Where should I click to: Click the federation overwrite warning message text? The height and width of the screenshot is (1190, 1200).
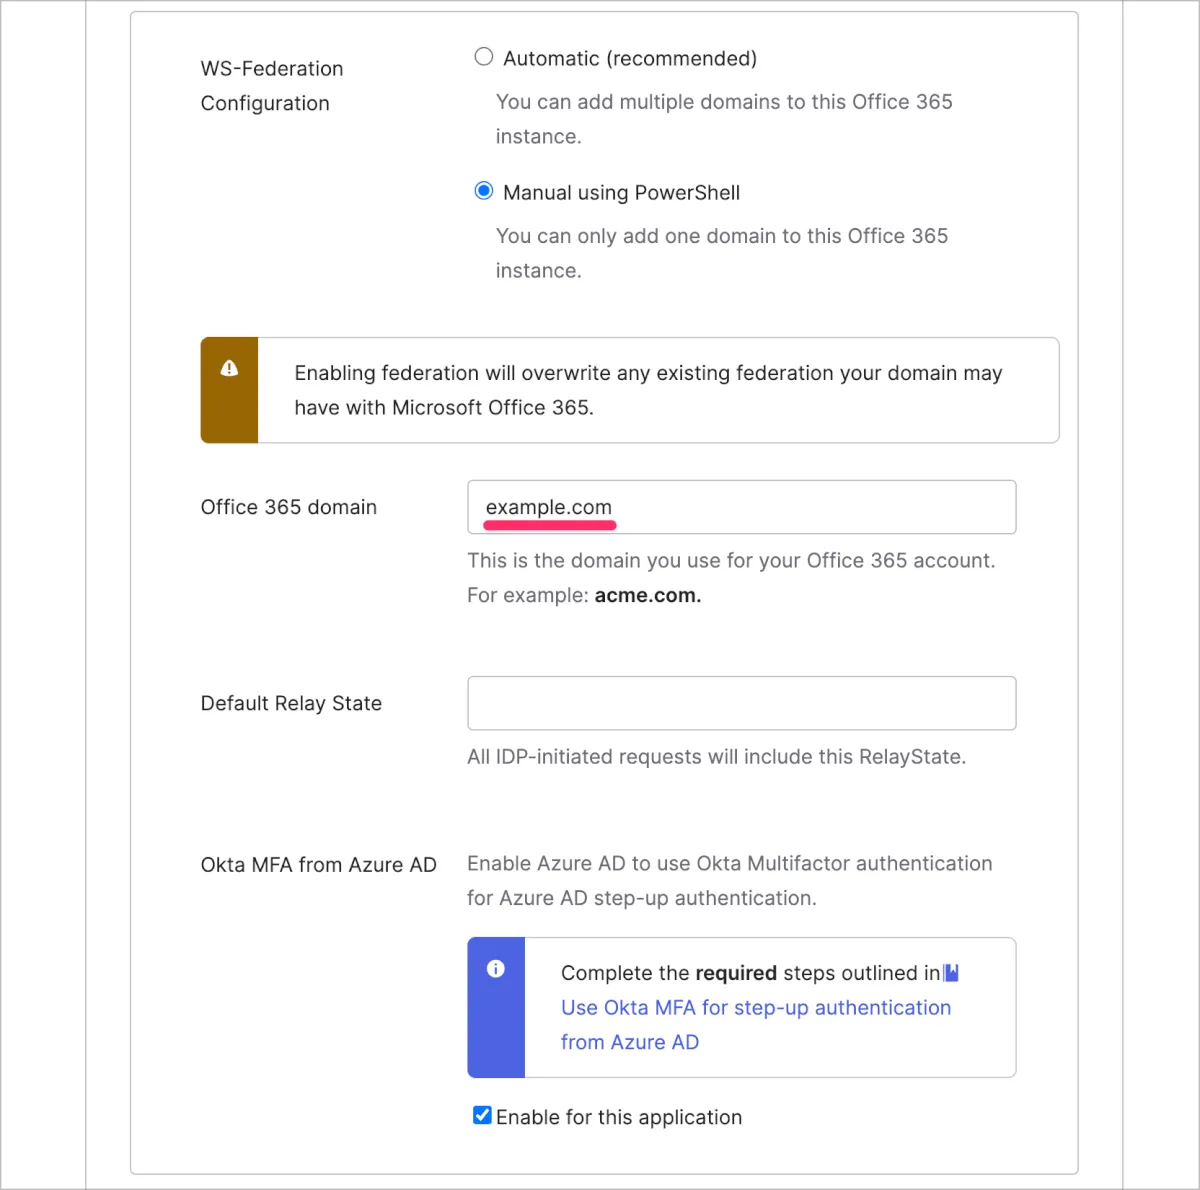pos(647,390)
